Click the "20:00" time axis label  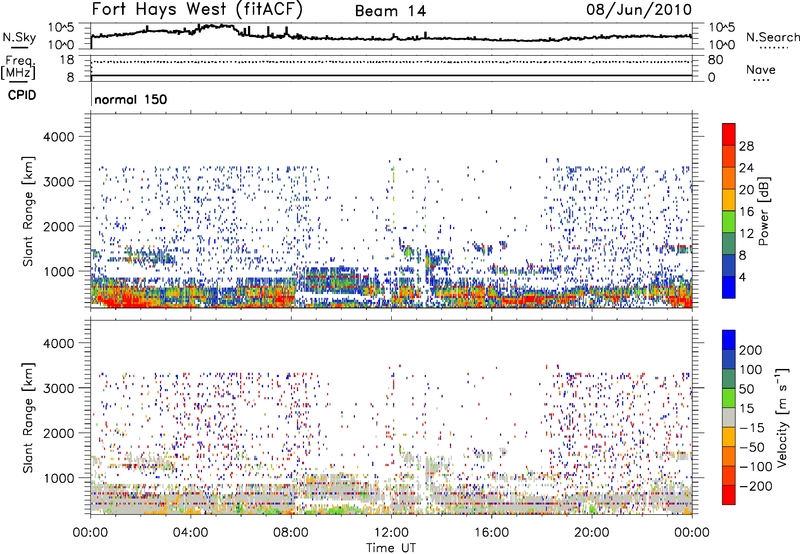[x=591, y=533]
